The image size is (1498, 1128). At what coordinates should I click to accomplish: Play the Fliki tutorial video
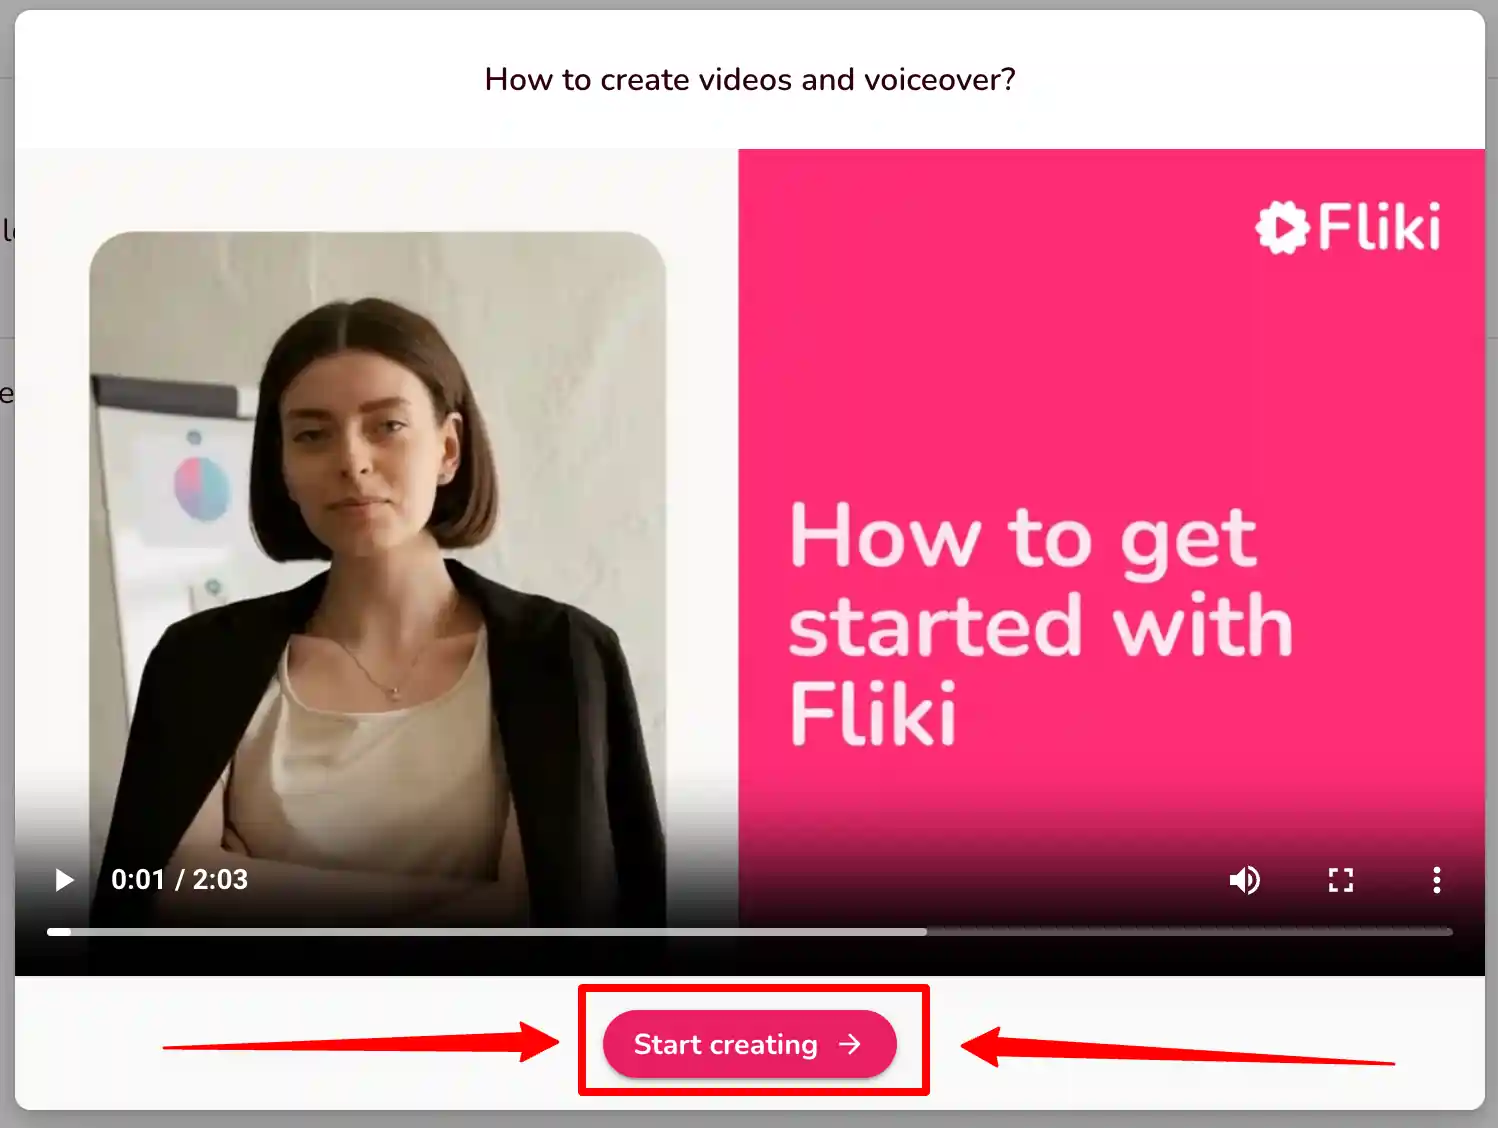click(64, 880)
